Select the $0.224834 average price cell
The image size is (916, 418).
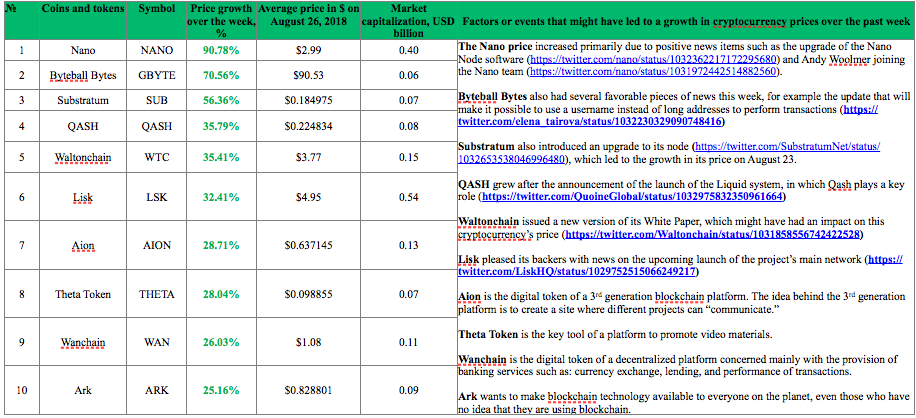point(308,126)
